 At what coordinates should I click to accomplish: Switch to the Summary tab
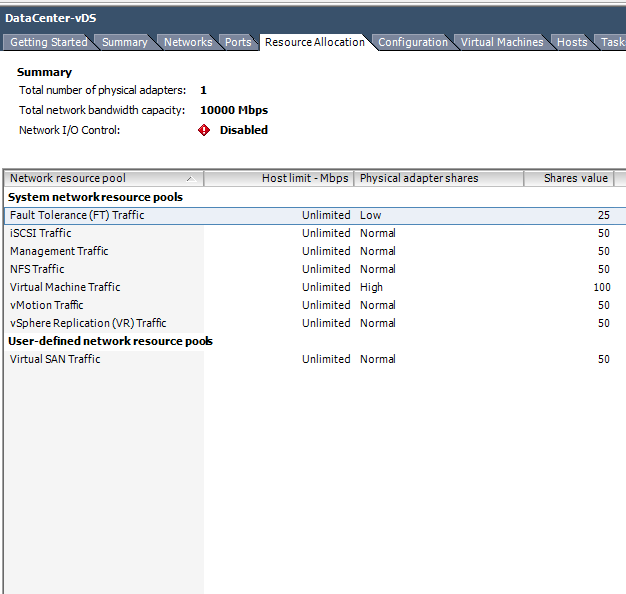[125, 42]
